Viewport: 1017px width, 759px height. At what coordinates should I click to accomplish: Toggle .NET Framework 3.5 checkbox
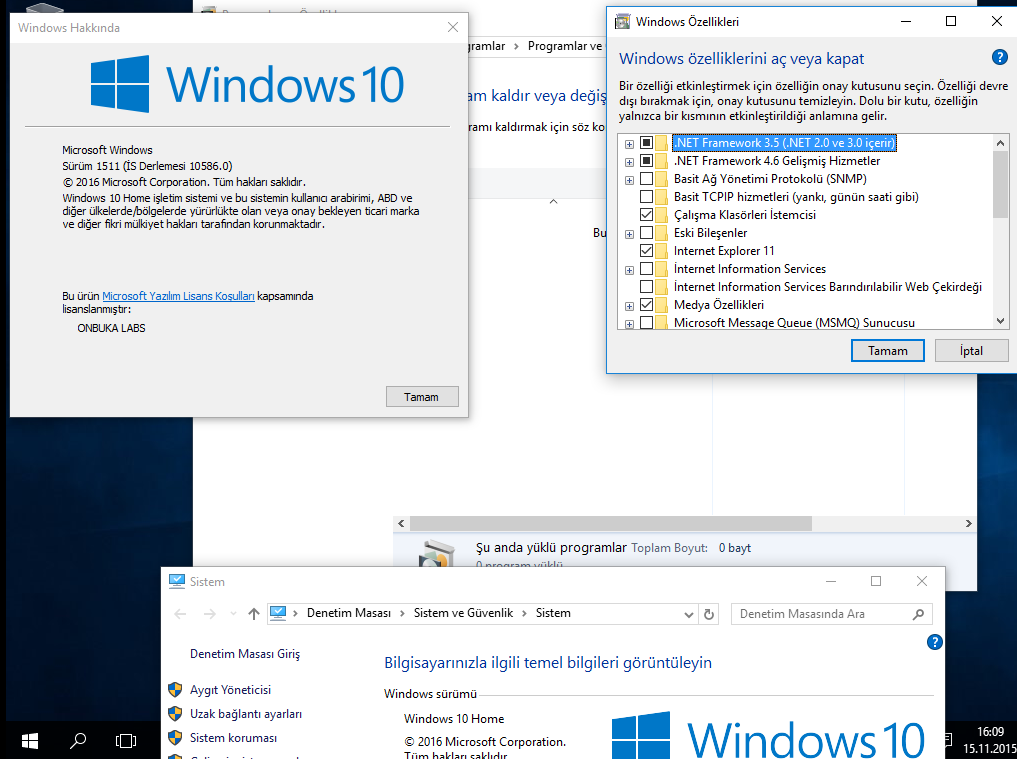point(647,143)
